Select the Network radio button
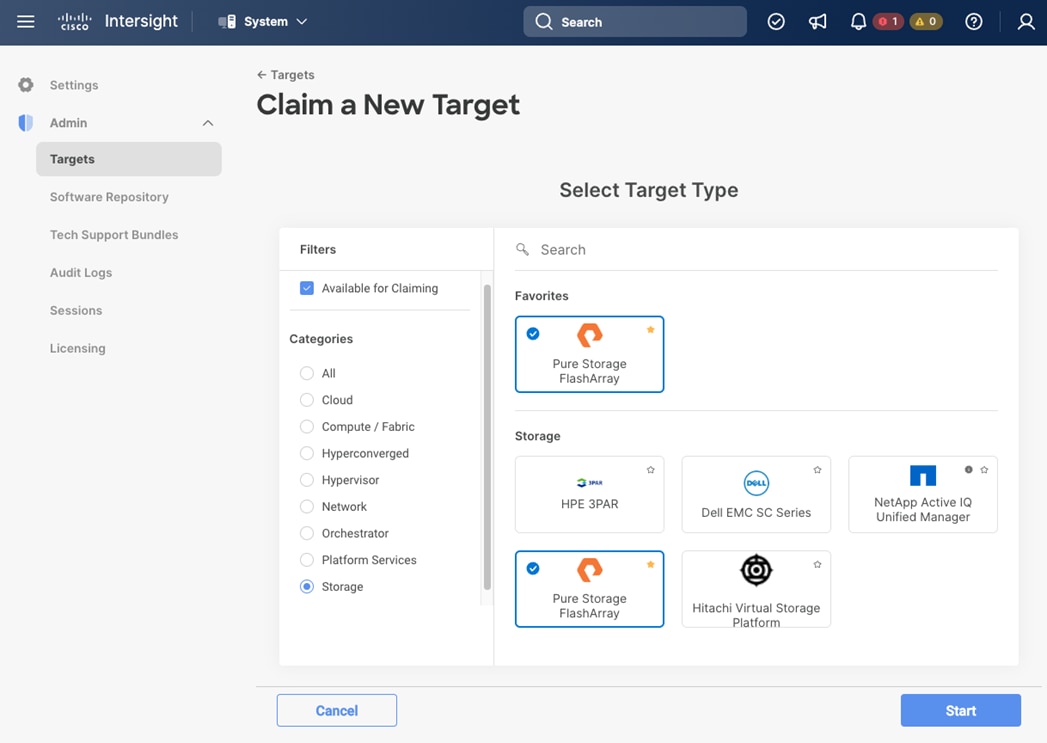The height and width of the screenshot is (743, 1047). [306, 507]
